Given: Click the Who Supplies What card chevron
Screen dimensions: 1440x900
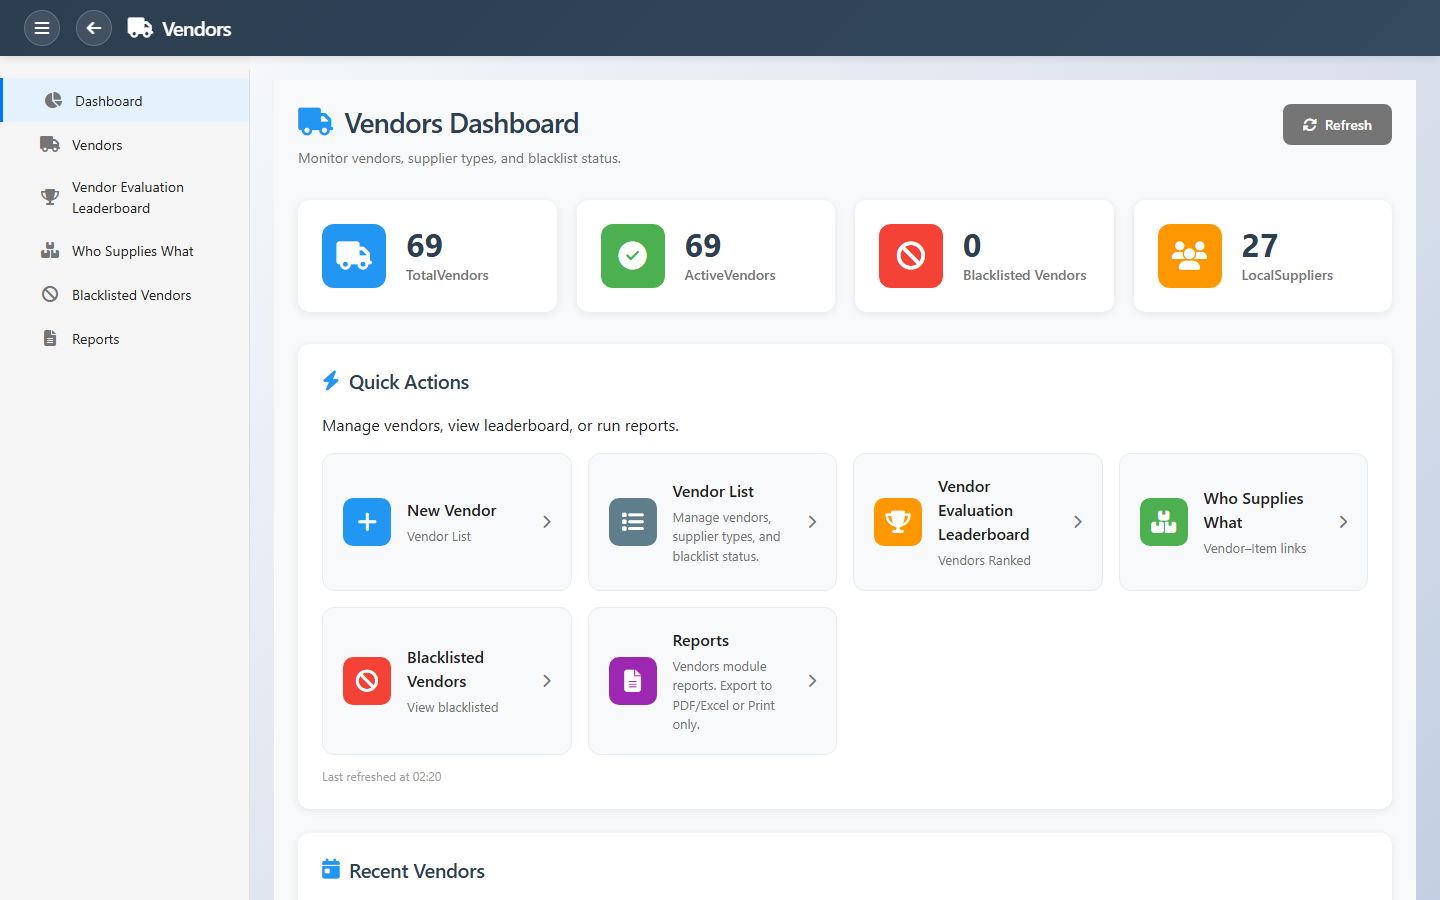Looking at the screenshot, I should click(1343, 522).
